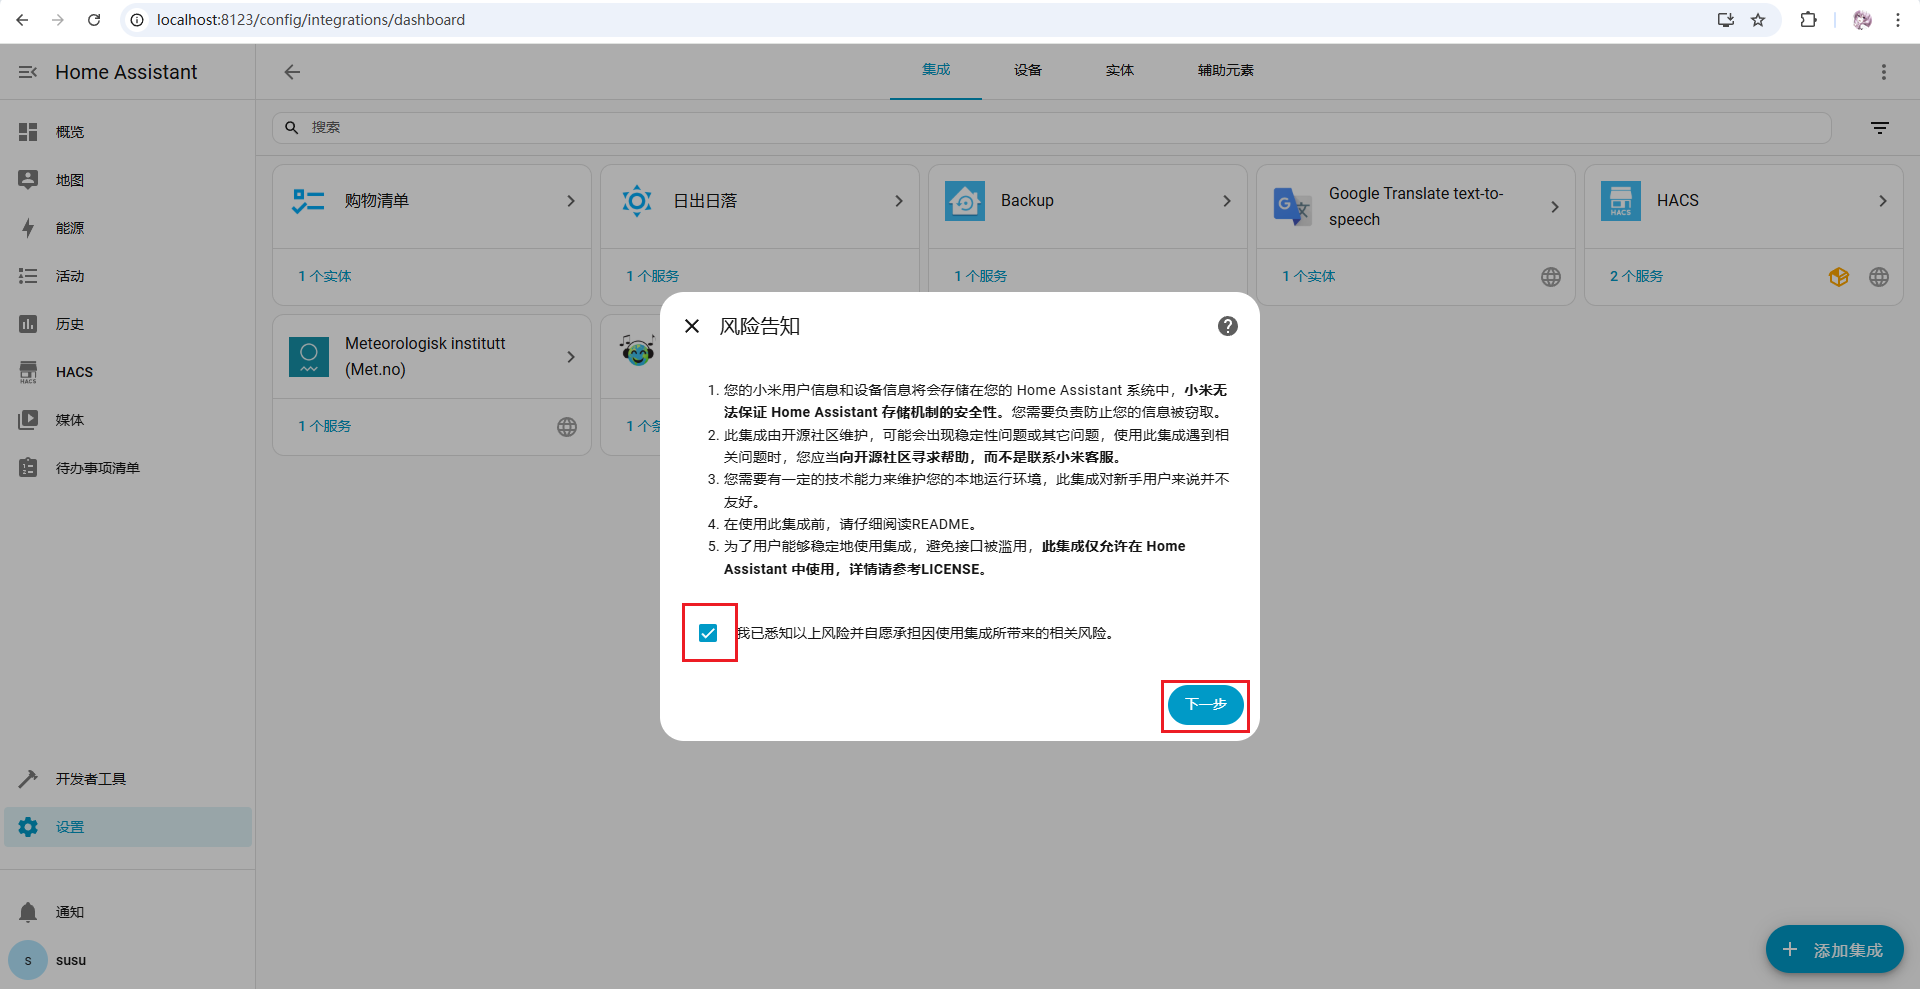Collapse the sidebar menu icon
This screenshot has height=989, width=1920.
28,72
